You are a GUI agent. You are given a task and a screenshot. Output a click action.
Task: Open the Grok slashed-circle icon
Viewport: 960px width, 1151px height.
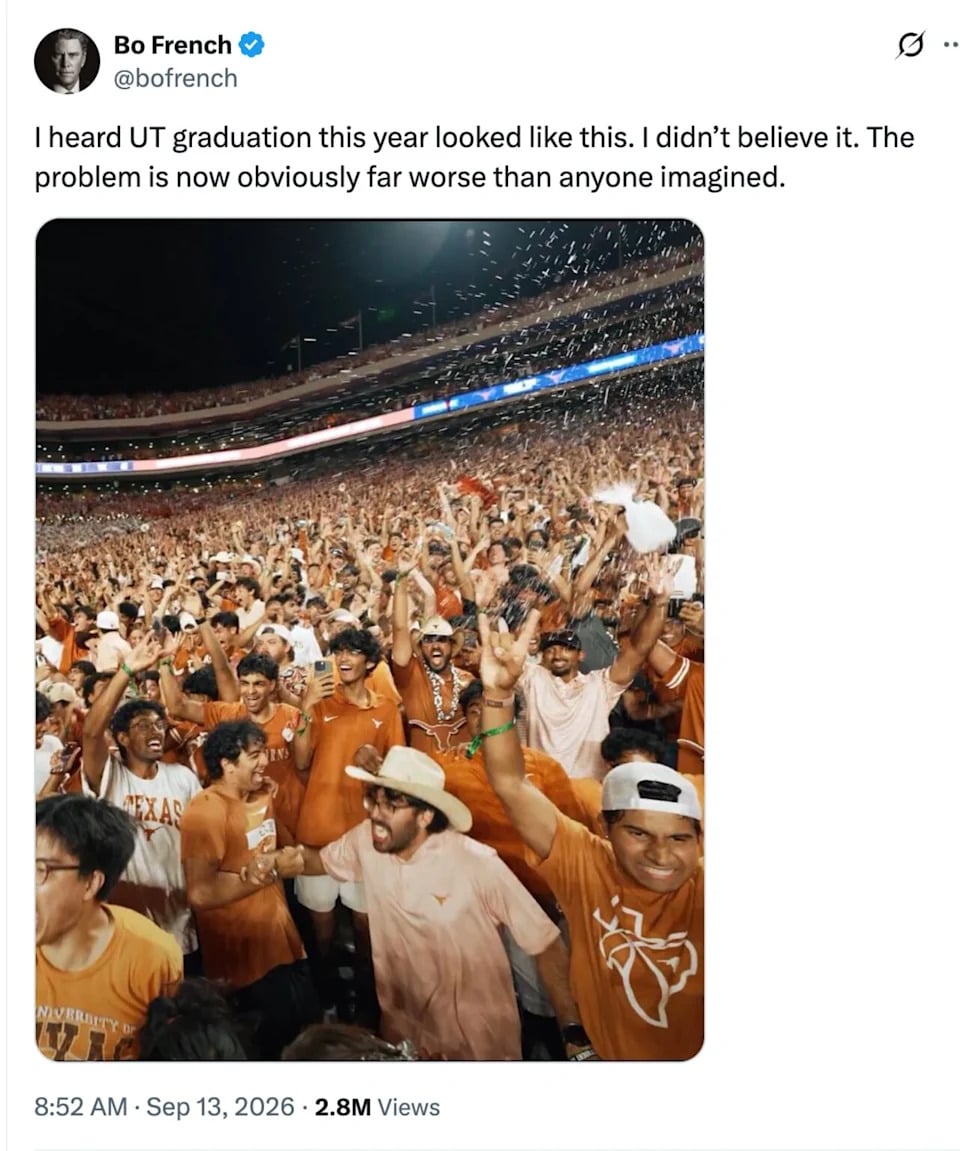coord(909,46)
